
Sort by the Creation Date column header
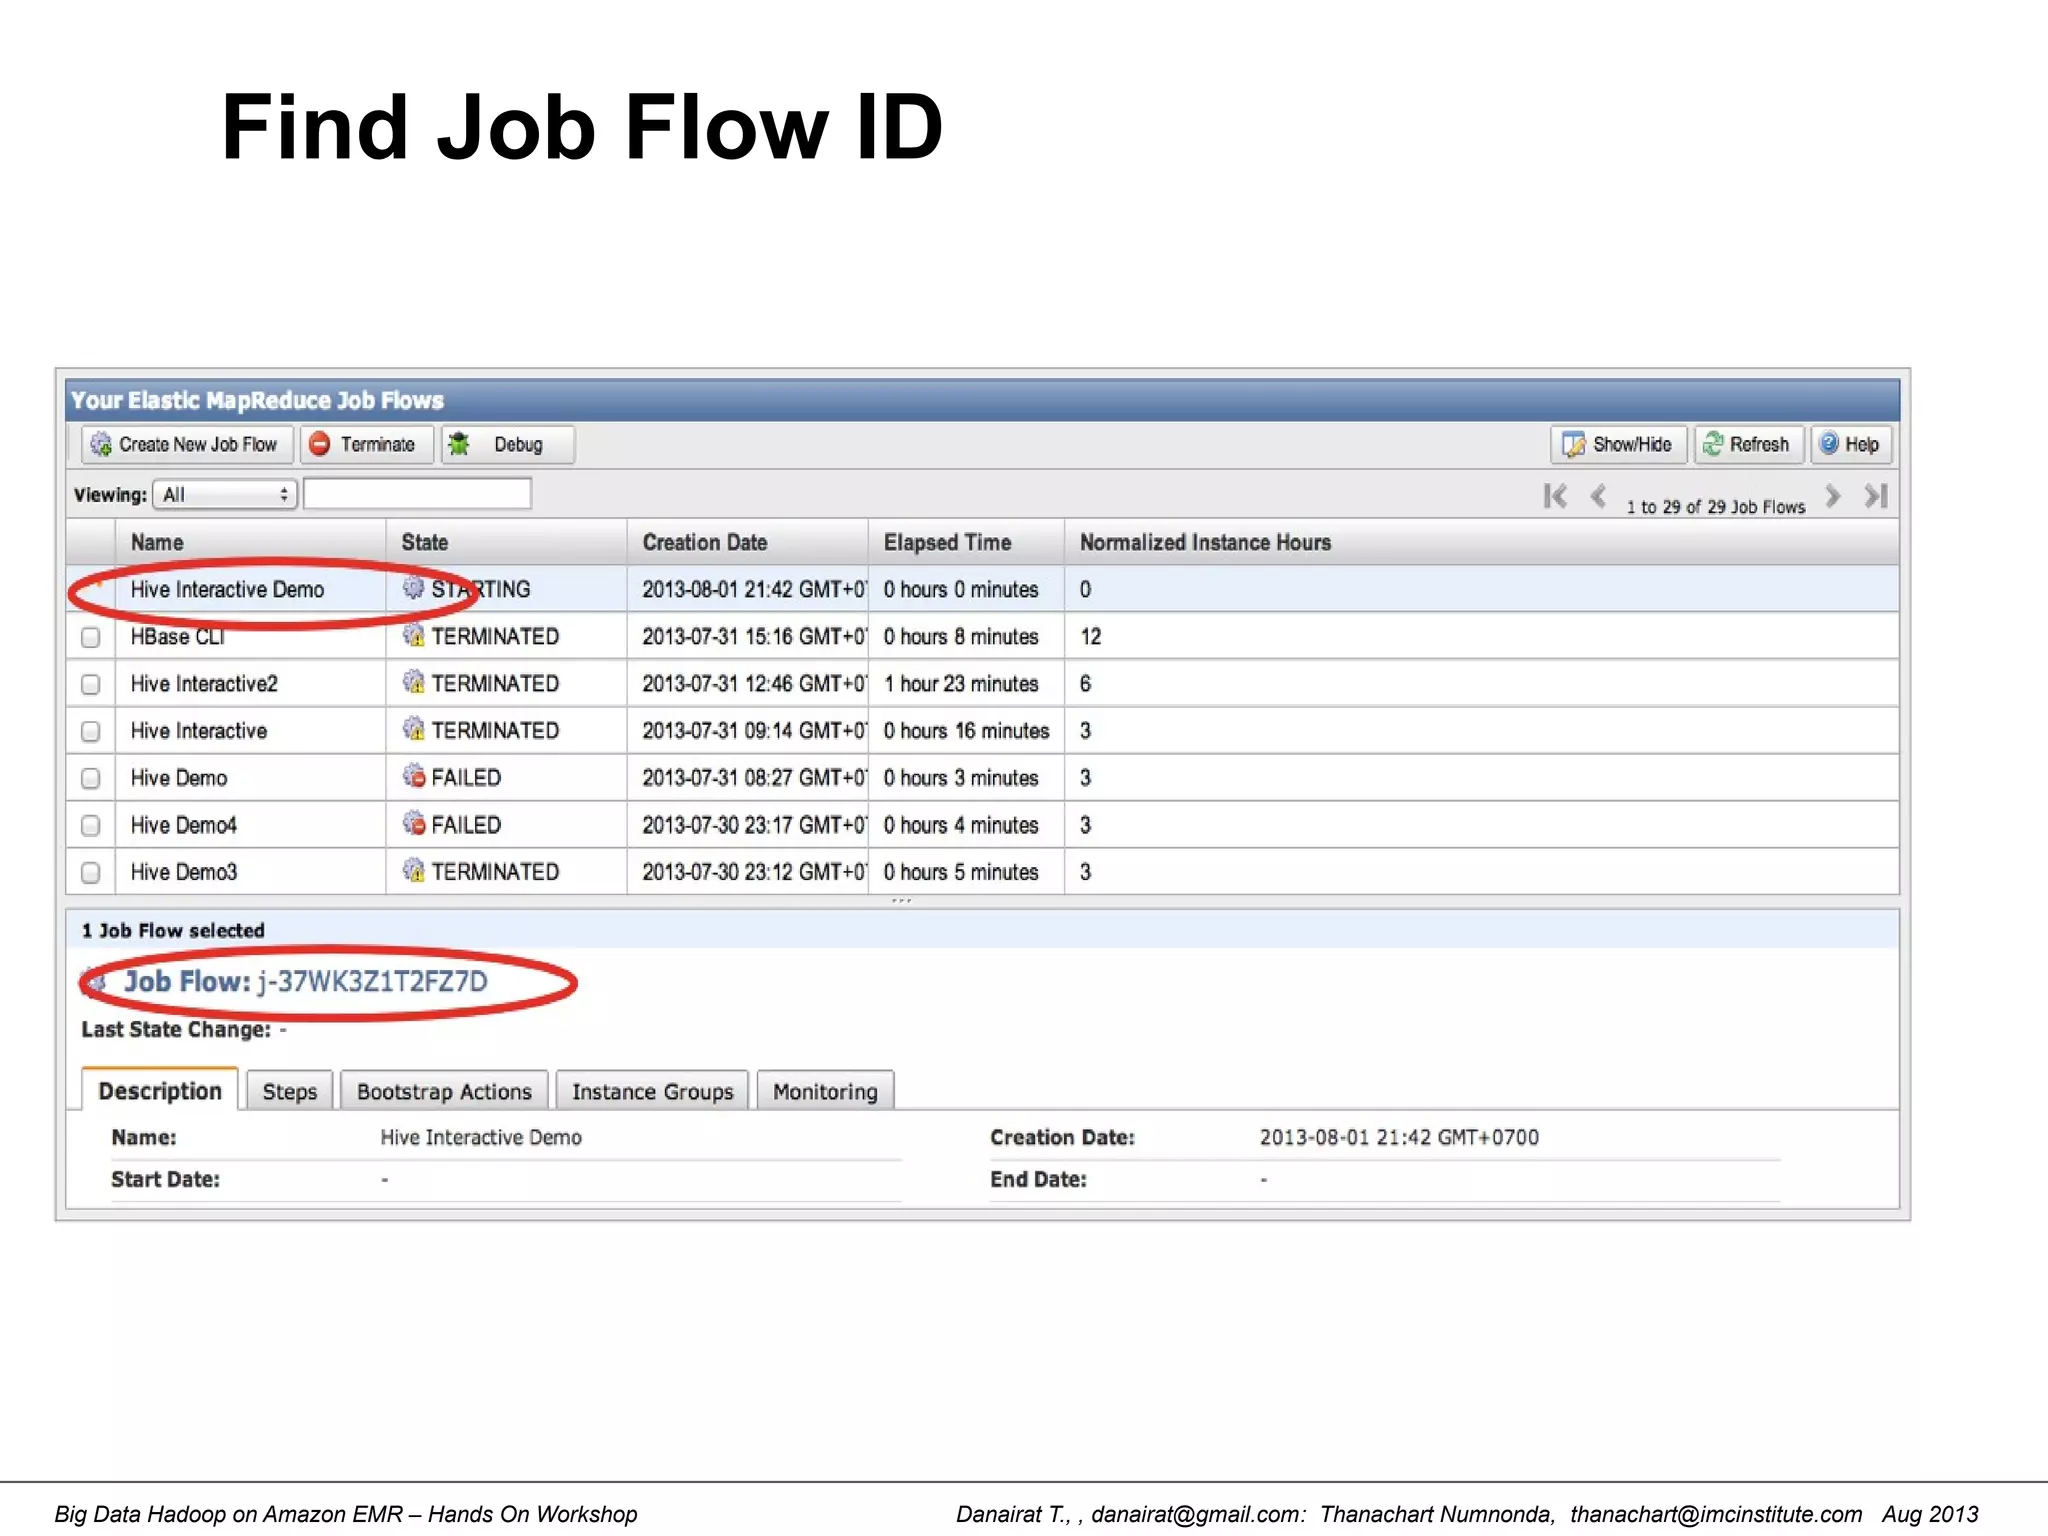[705, 542]
